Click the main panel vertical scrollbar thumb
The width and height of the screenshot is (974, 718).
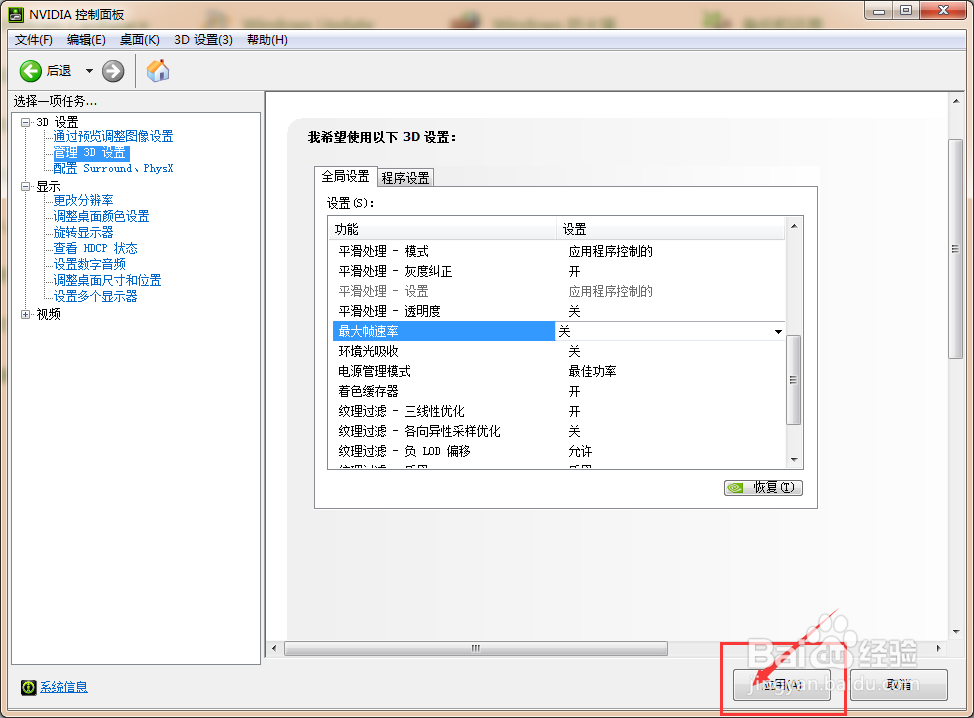[x=955, y=248]
